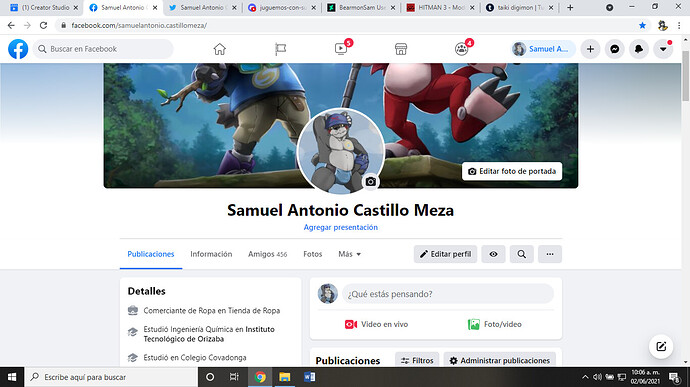The width and height of the screenshot is (690, 387).
Task: Open the Groups icon
Action: [461, 49]
